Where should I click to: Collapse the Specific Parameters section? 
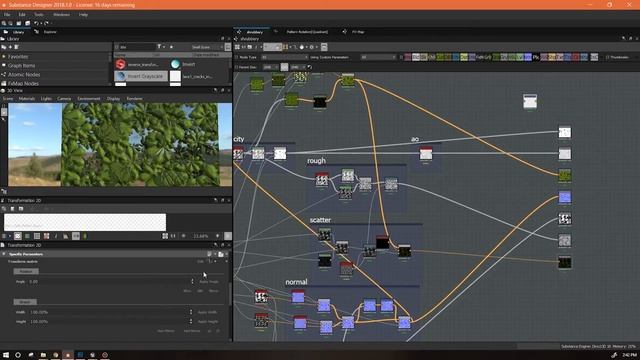click(x=4, y=254)
